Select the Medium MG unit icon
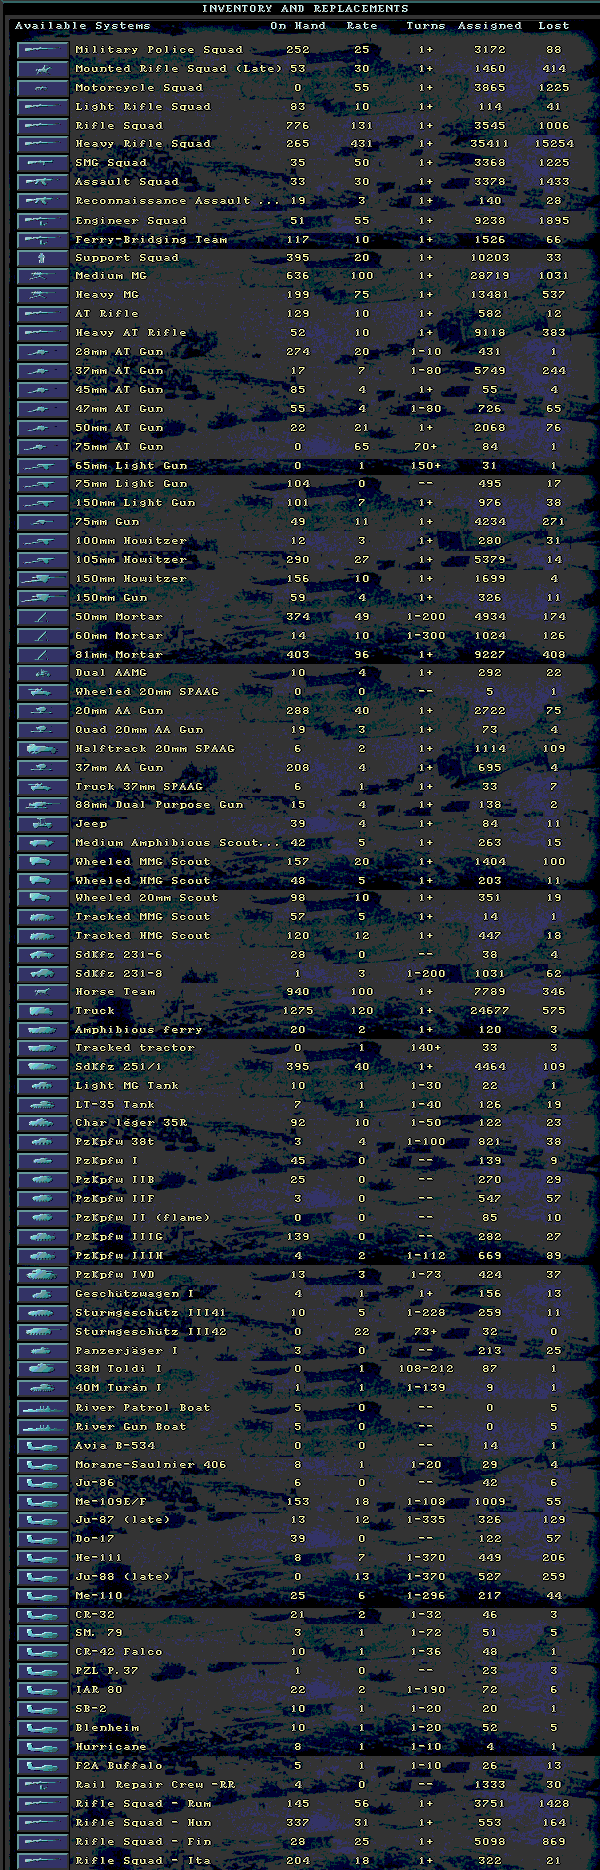The image size is (600, 1870). pyautogui.click(x=43, y=276)
